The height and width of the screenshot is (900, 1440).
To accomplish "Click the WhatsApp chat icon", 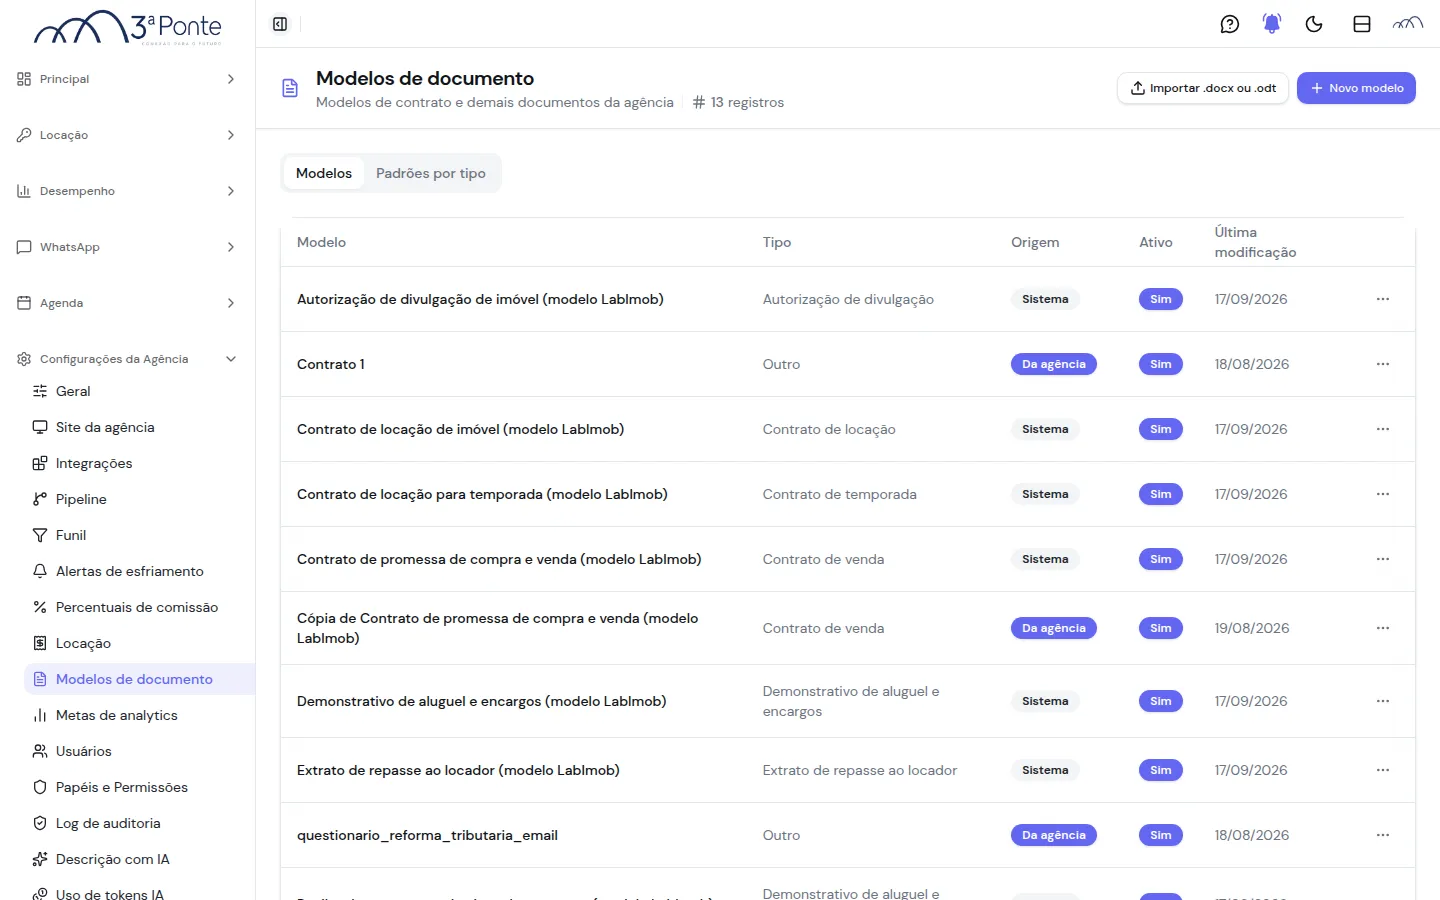I will [24, 247].
